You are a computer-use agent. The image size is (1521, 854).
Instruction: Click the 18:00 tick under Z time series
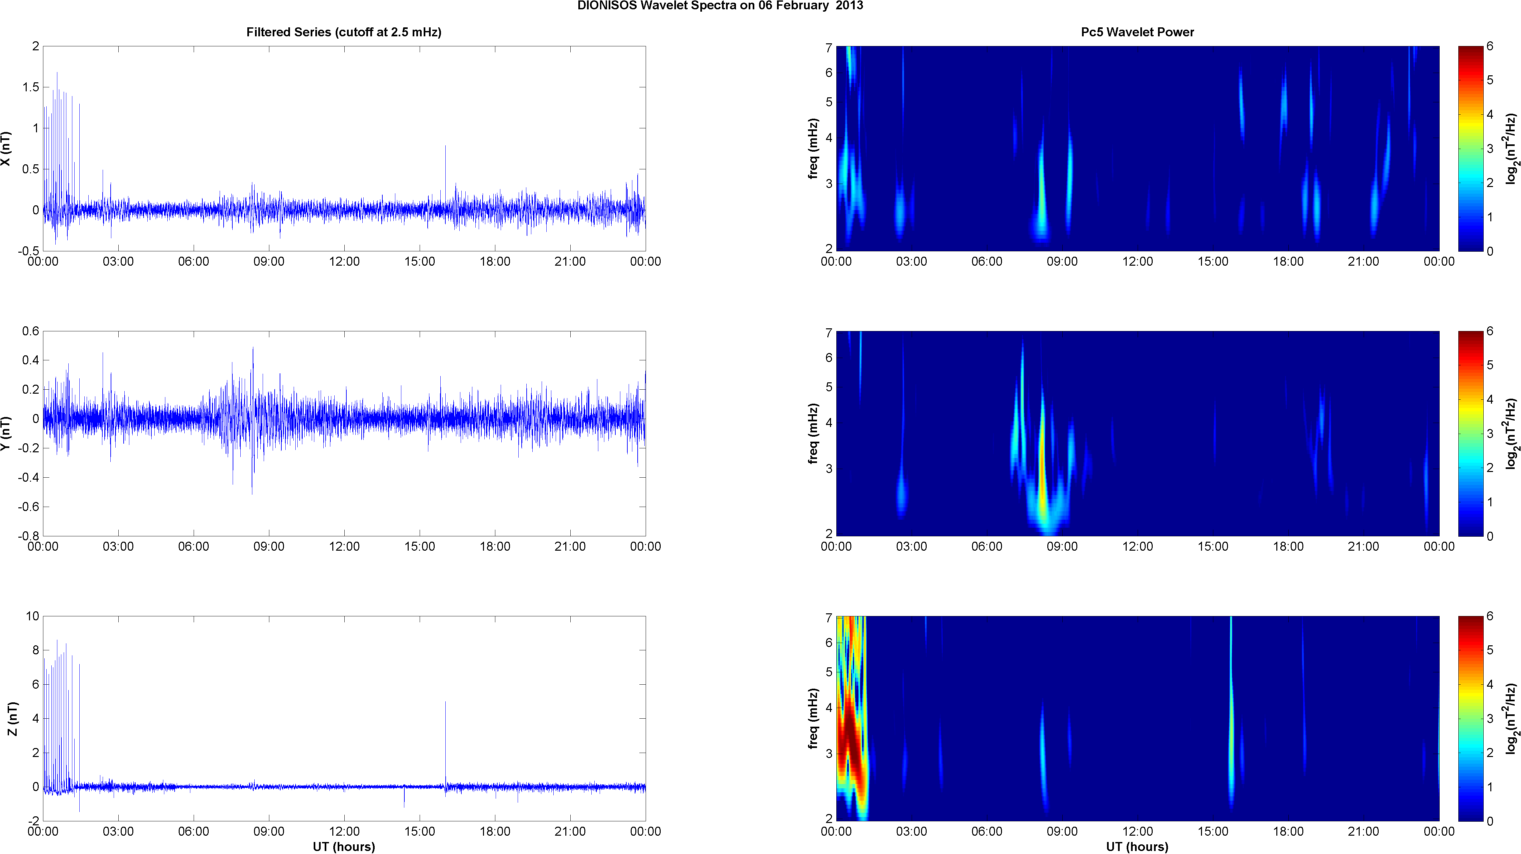[495, 832]
